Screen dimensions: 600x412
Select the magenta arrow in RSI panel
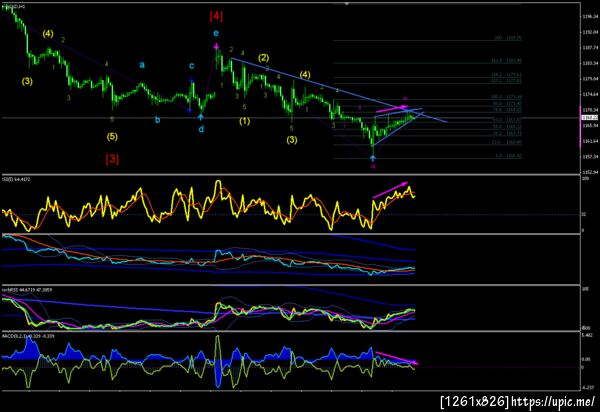click(x=390, y=190)
